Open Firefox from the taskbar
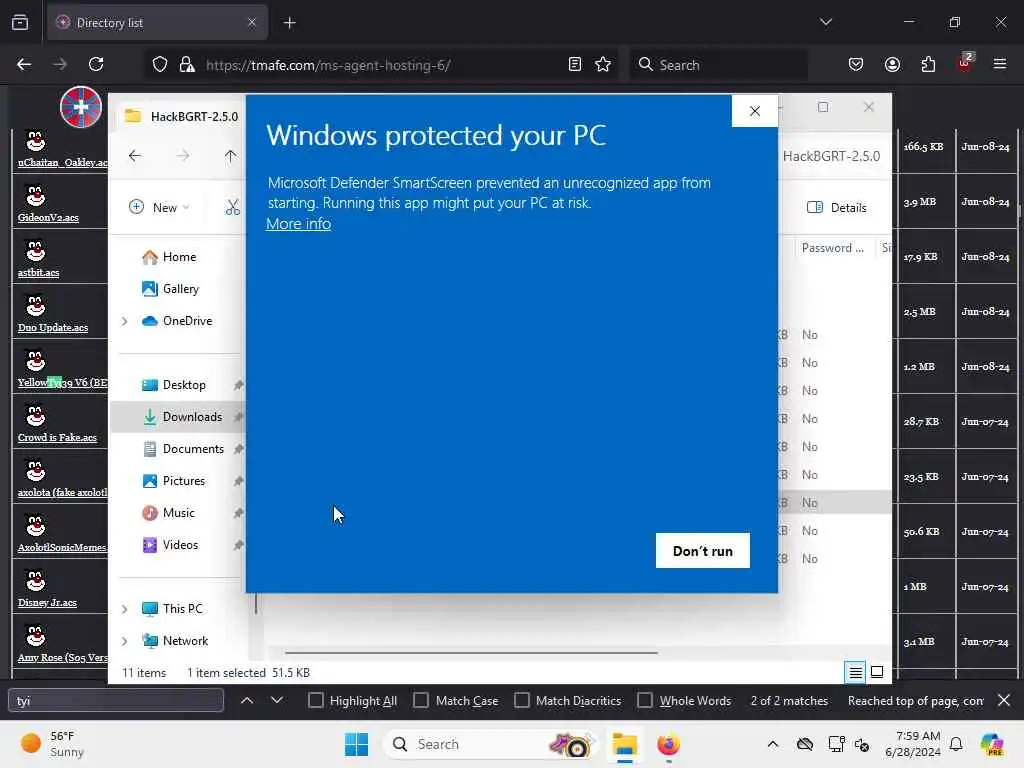This screenshot has width=1024, height=768. [668, 744]
